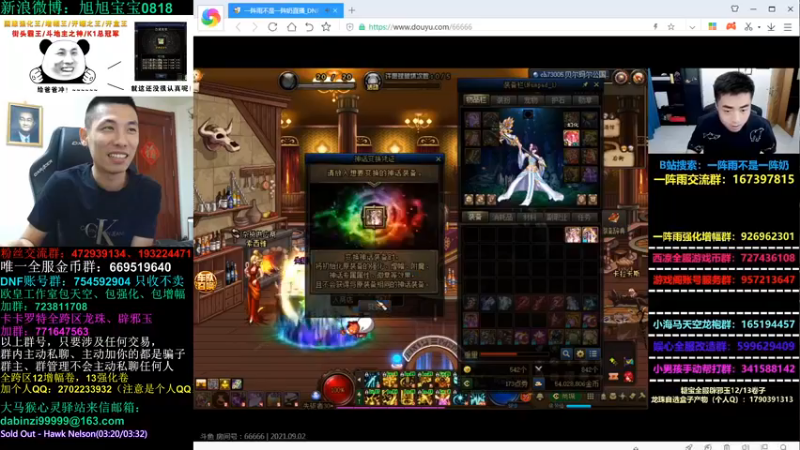Click the orange round minimap button
This screenshot has width=800, height=450.
click(638, 78)
